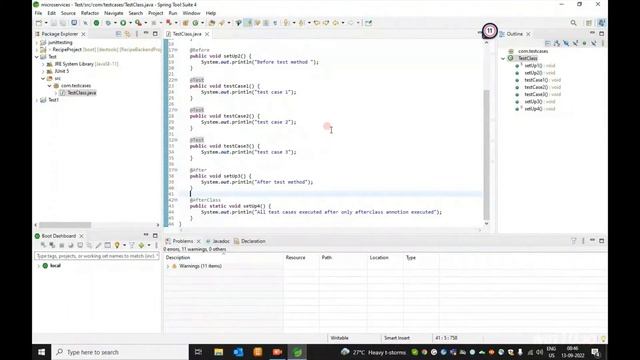Expand JRE System Library node
Screen dimensions: 640x360
pos(44,64)
